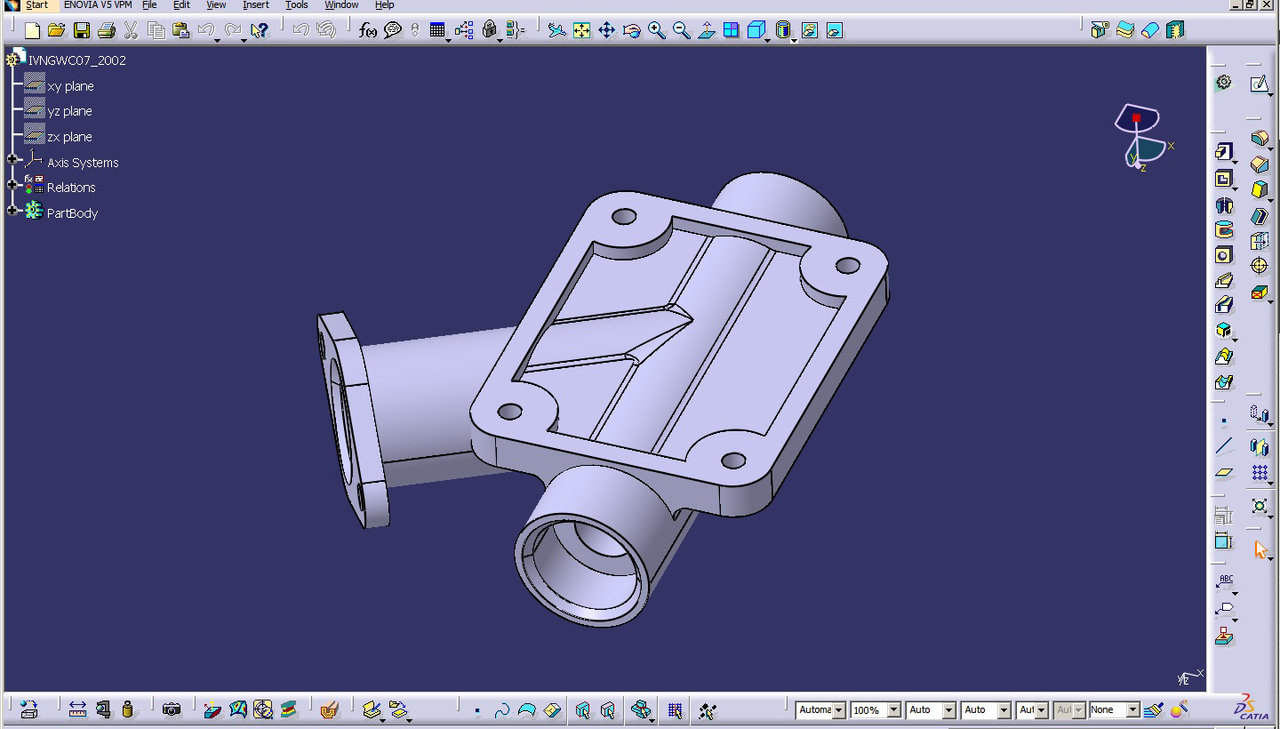Zoom out with the minus magnifier
Viewport: 1280px width, 729px height.
[682, 30]
